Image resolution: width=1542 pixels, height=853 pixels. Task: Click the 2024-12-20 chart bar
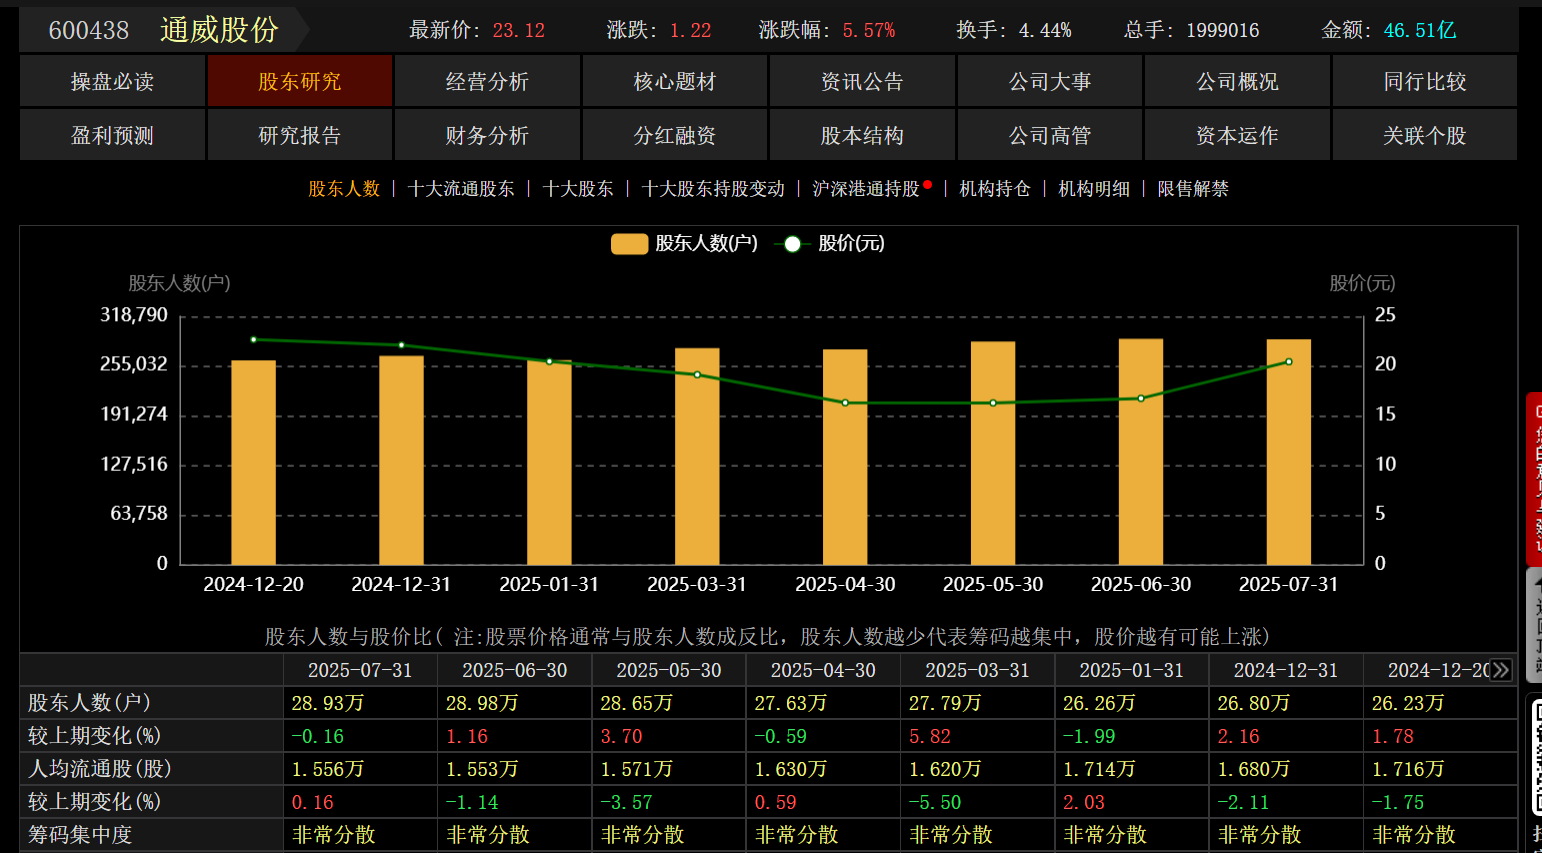tap(253, 463)
